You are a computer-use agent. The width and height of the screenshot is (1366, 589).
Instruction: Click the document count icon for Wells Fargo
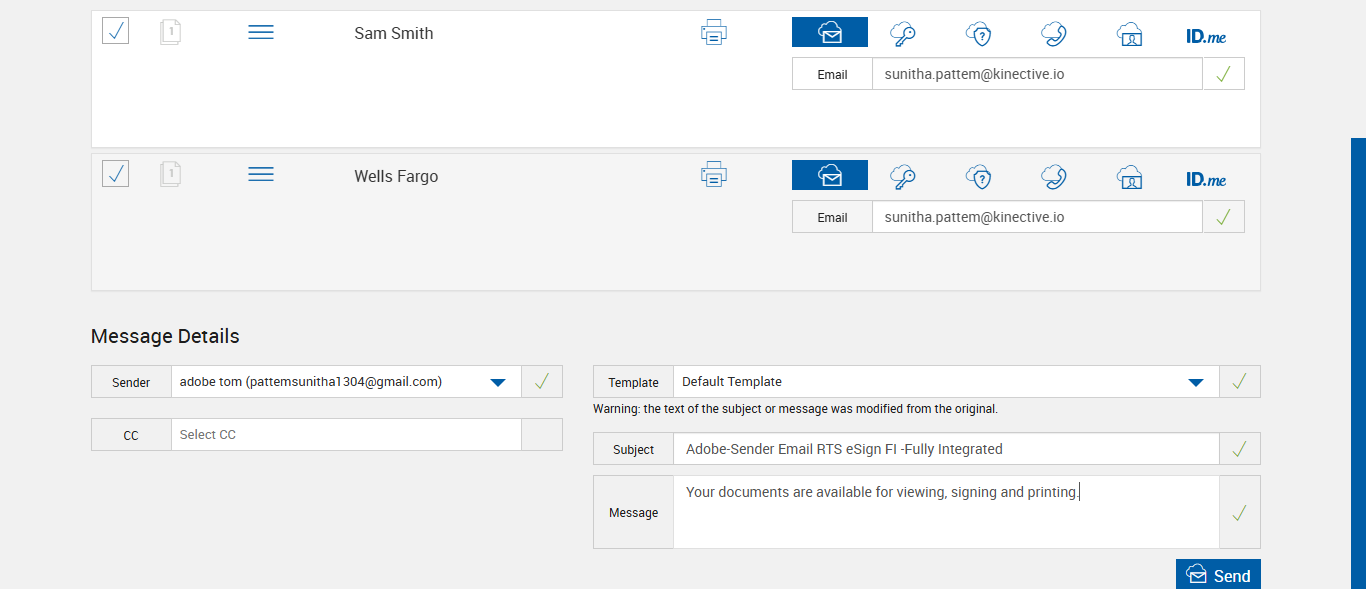click(x=170, y=174)
